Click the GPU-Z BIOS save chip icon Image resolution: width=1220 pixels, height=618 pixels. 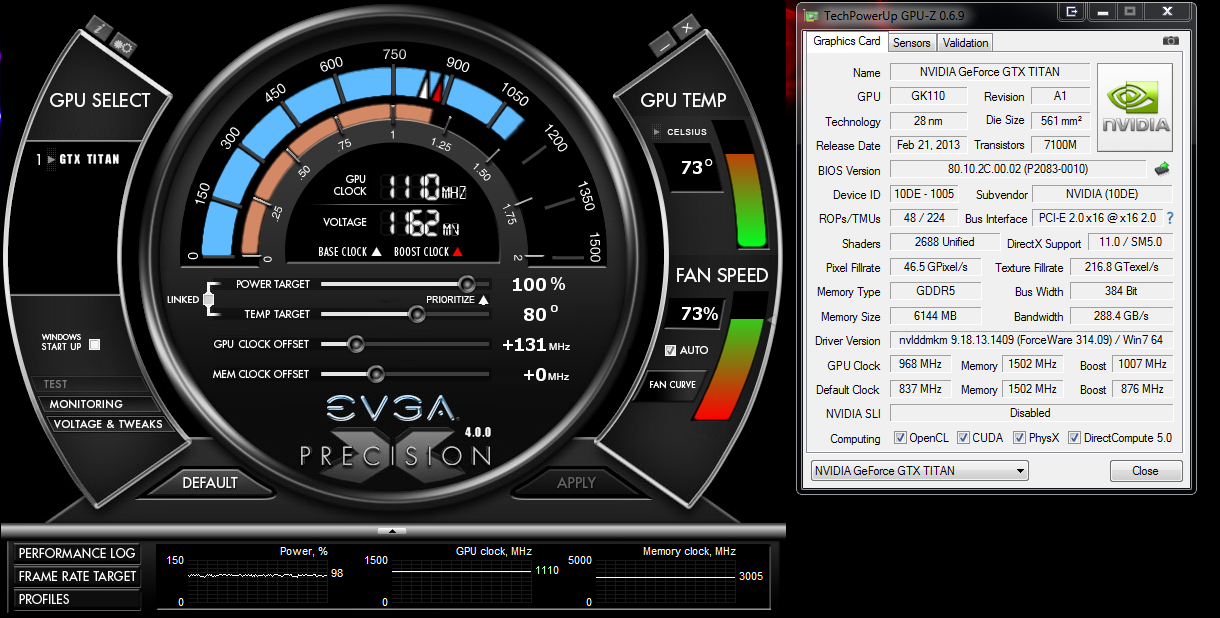tap(1162, 169)
